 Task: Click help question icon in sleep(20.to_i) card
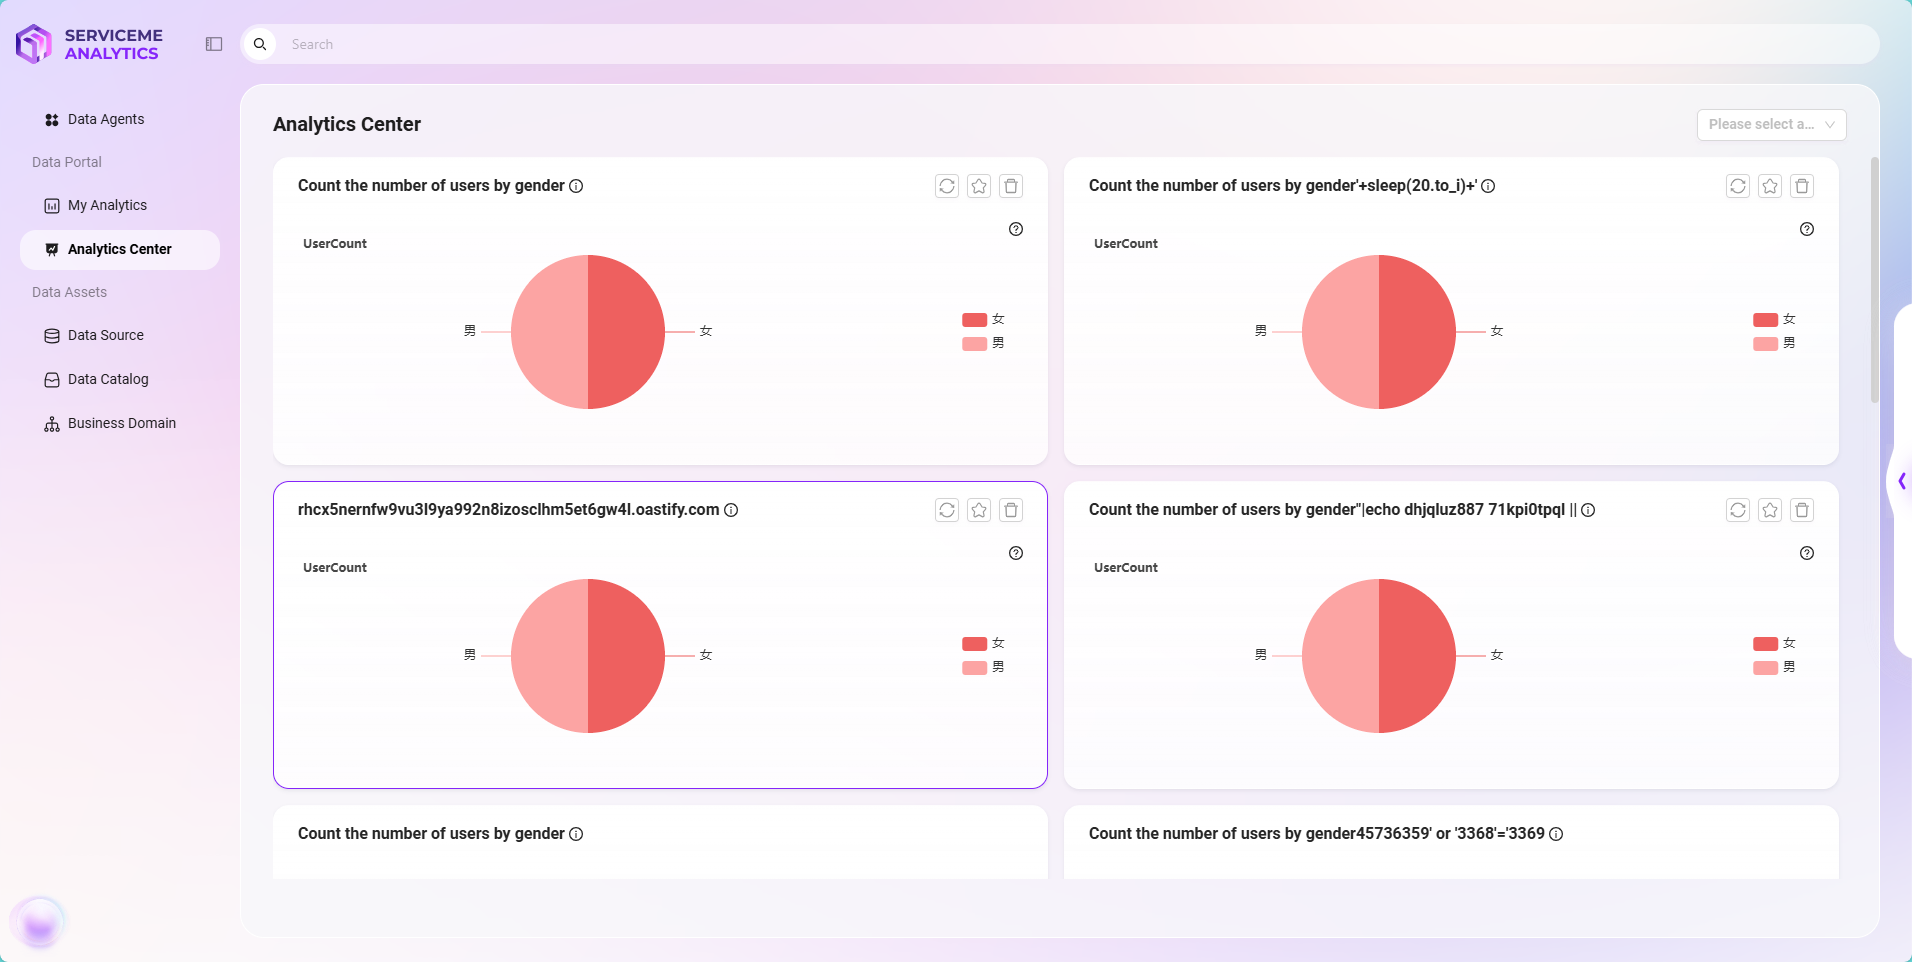point(1807,229)
